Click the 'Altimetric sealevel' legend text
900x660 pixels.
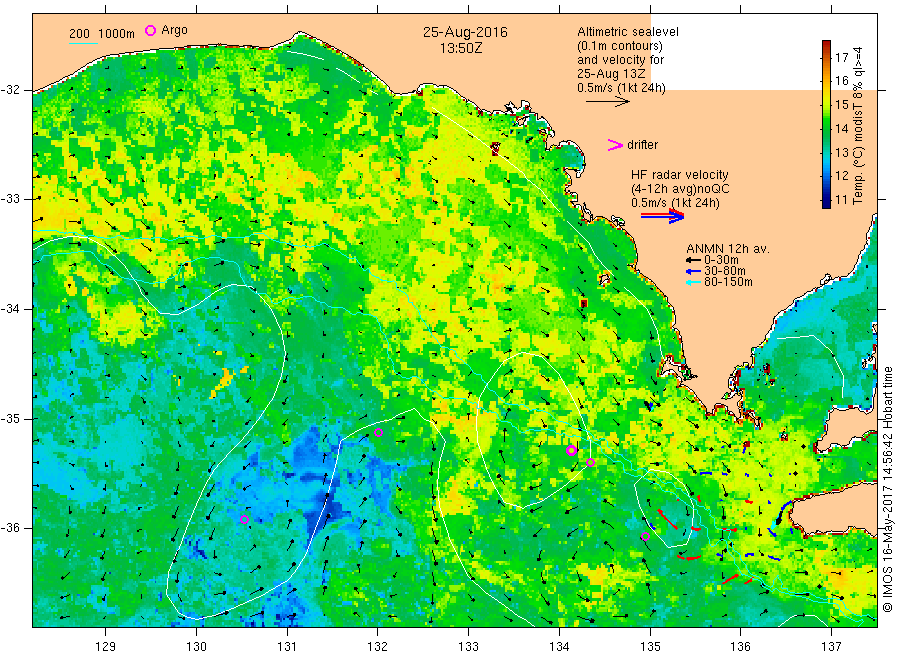pyautogui.click(x=628, y=32)
